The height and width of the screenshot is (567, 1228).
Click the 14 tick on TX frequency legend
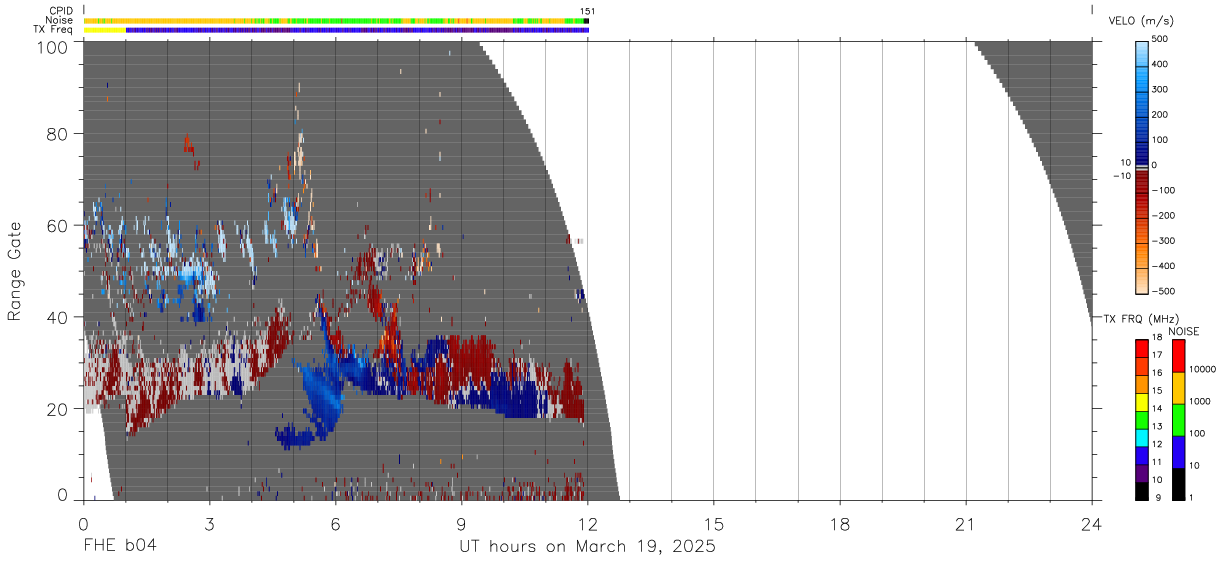(1156, 409)
